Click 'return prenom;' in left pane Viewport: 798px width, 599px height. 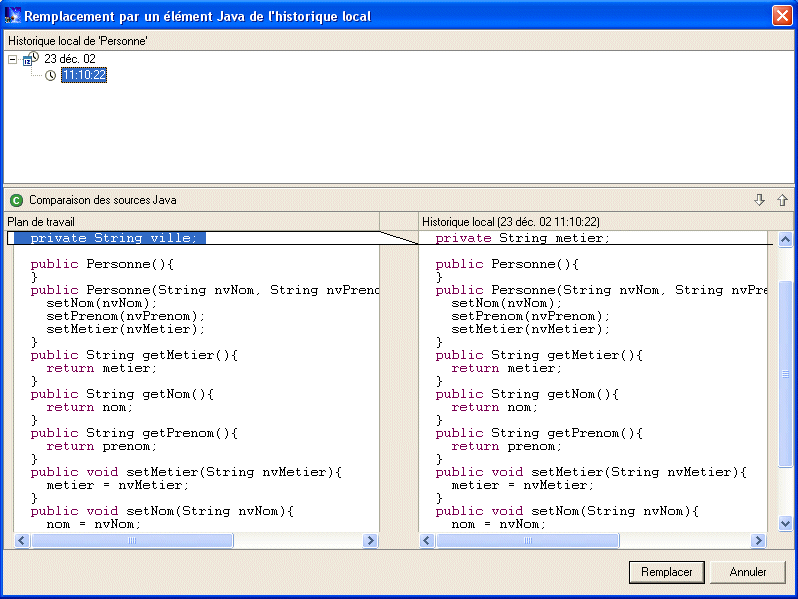coord(101,446)
